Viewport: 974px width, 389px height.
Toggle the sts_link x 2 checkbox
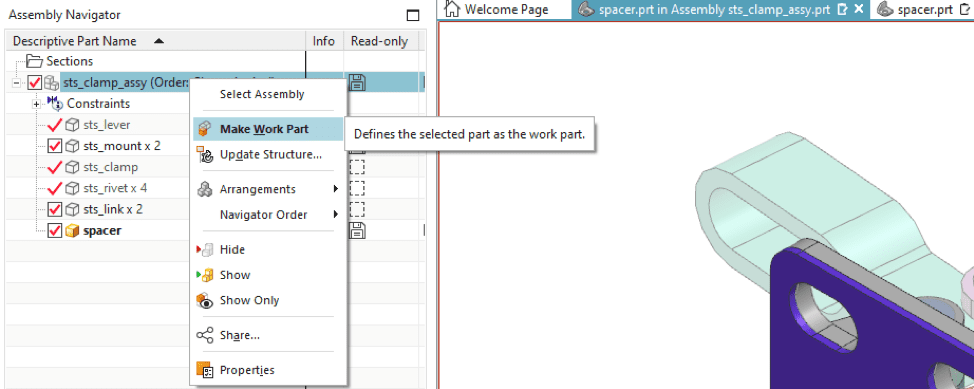[55, 209]
